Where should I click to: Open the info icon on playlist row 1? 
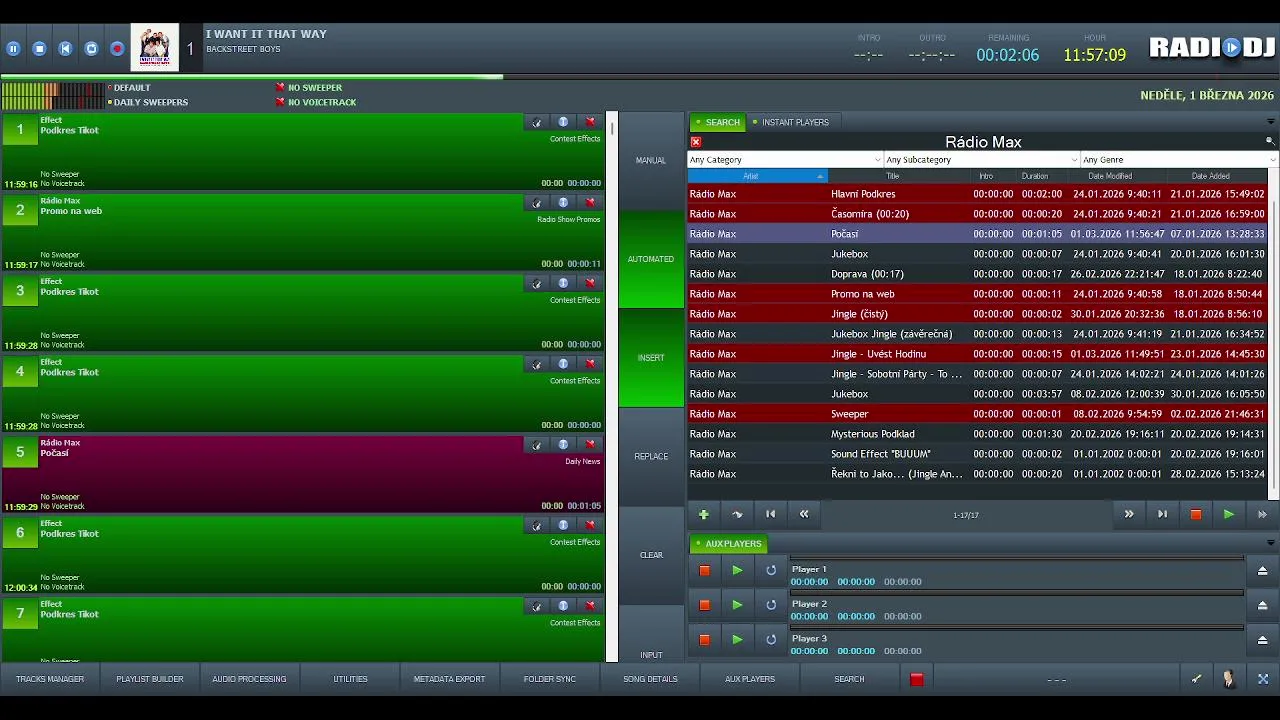click(563, 122)
